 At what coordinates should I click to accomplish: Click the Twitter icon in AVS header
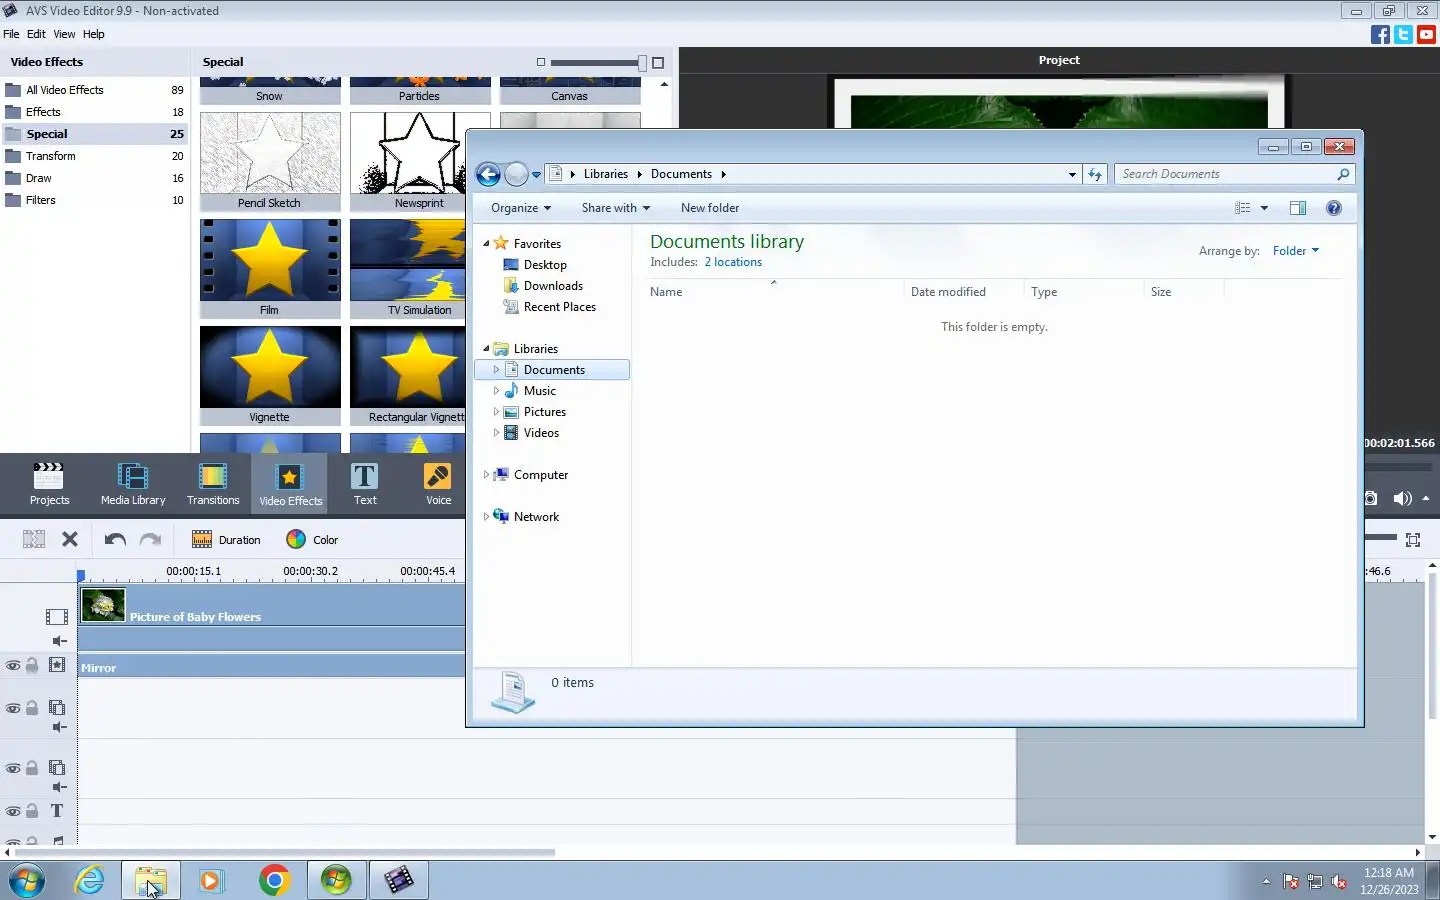(1403, 34)
